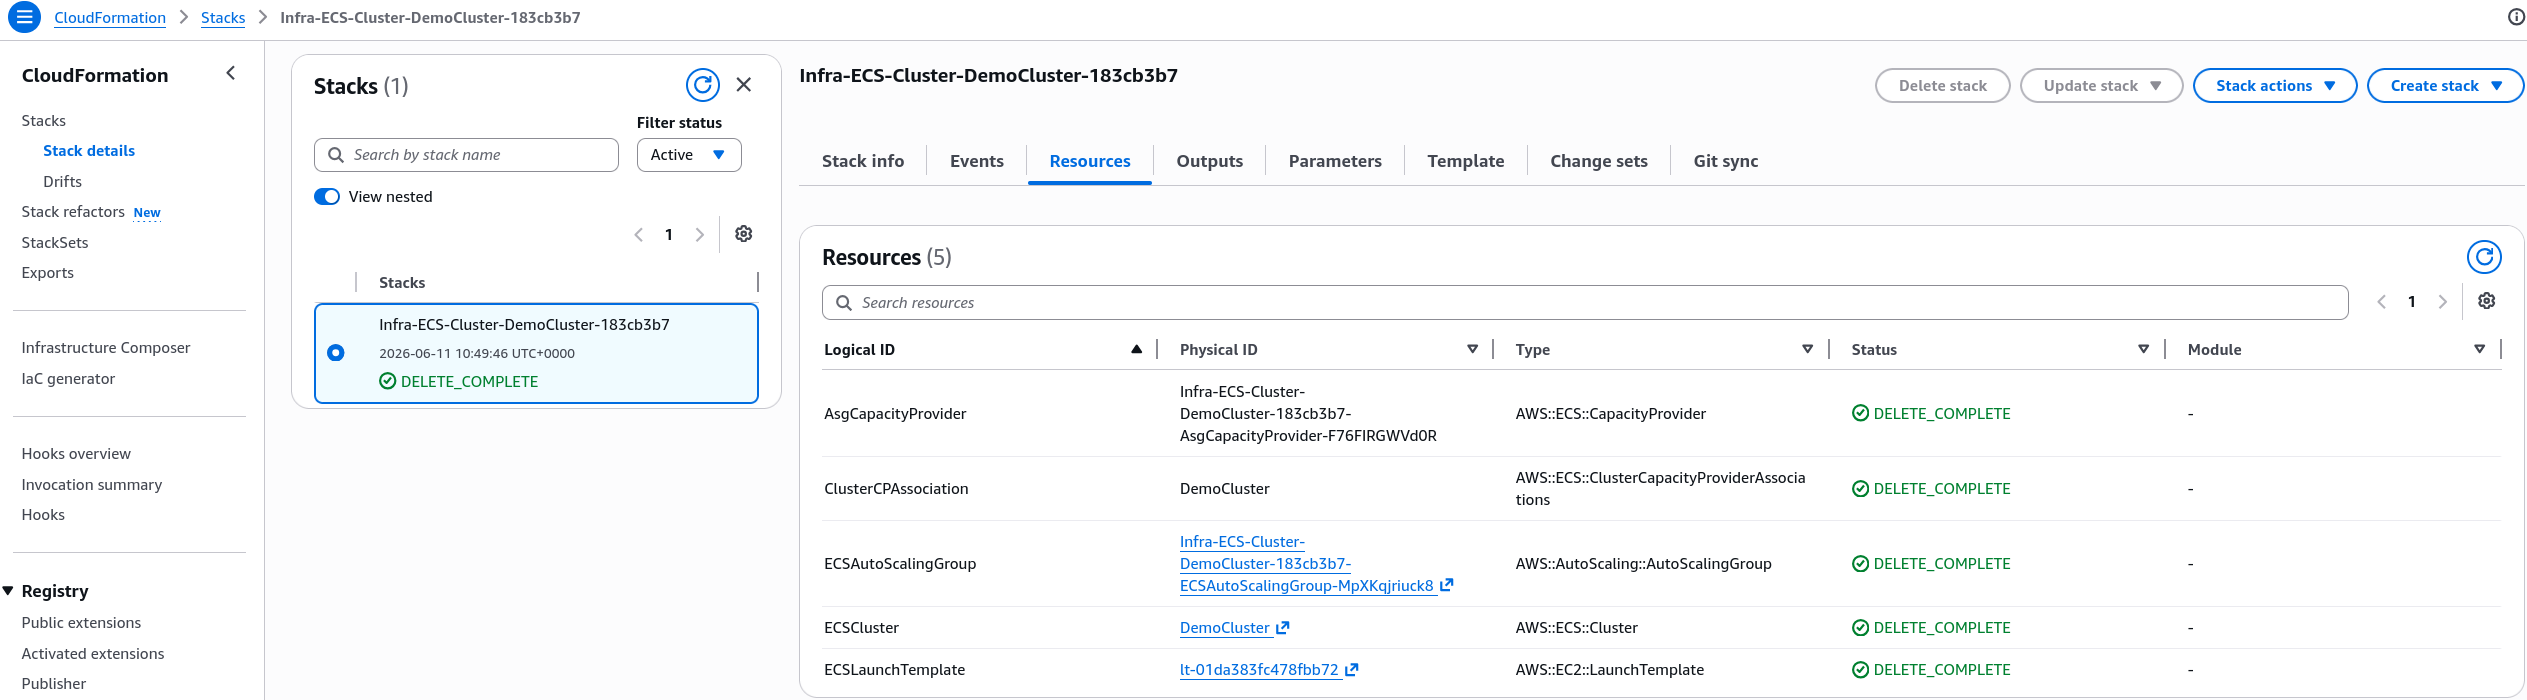Open Resources table preferences gear

2487,301
